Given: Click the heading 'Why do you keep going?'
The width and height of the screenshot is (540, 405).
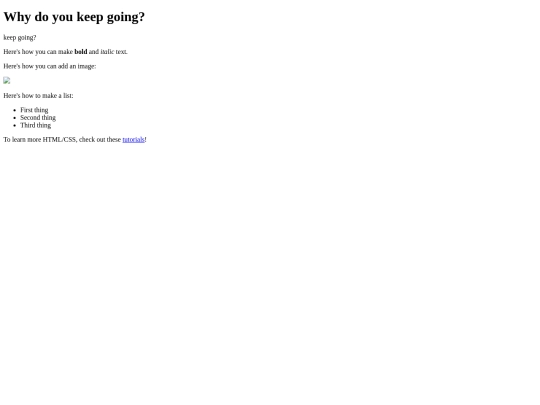Looking at the screenshot, I should pyautogui.click(x=74, y=17).
